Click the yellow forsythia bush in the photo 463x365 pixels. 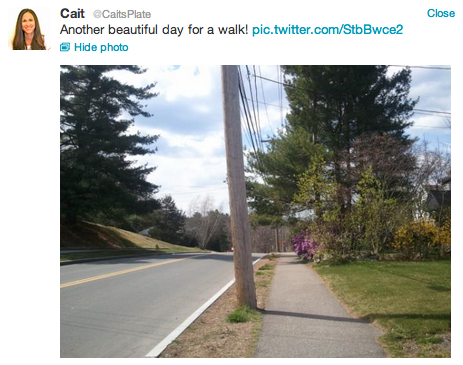[x=422, y=238]
